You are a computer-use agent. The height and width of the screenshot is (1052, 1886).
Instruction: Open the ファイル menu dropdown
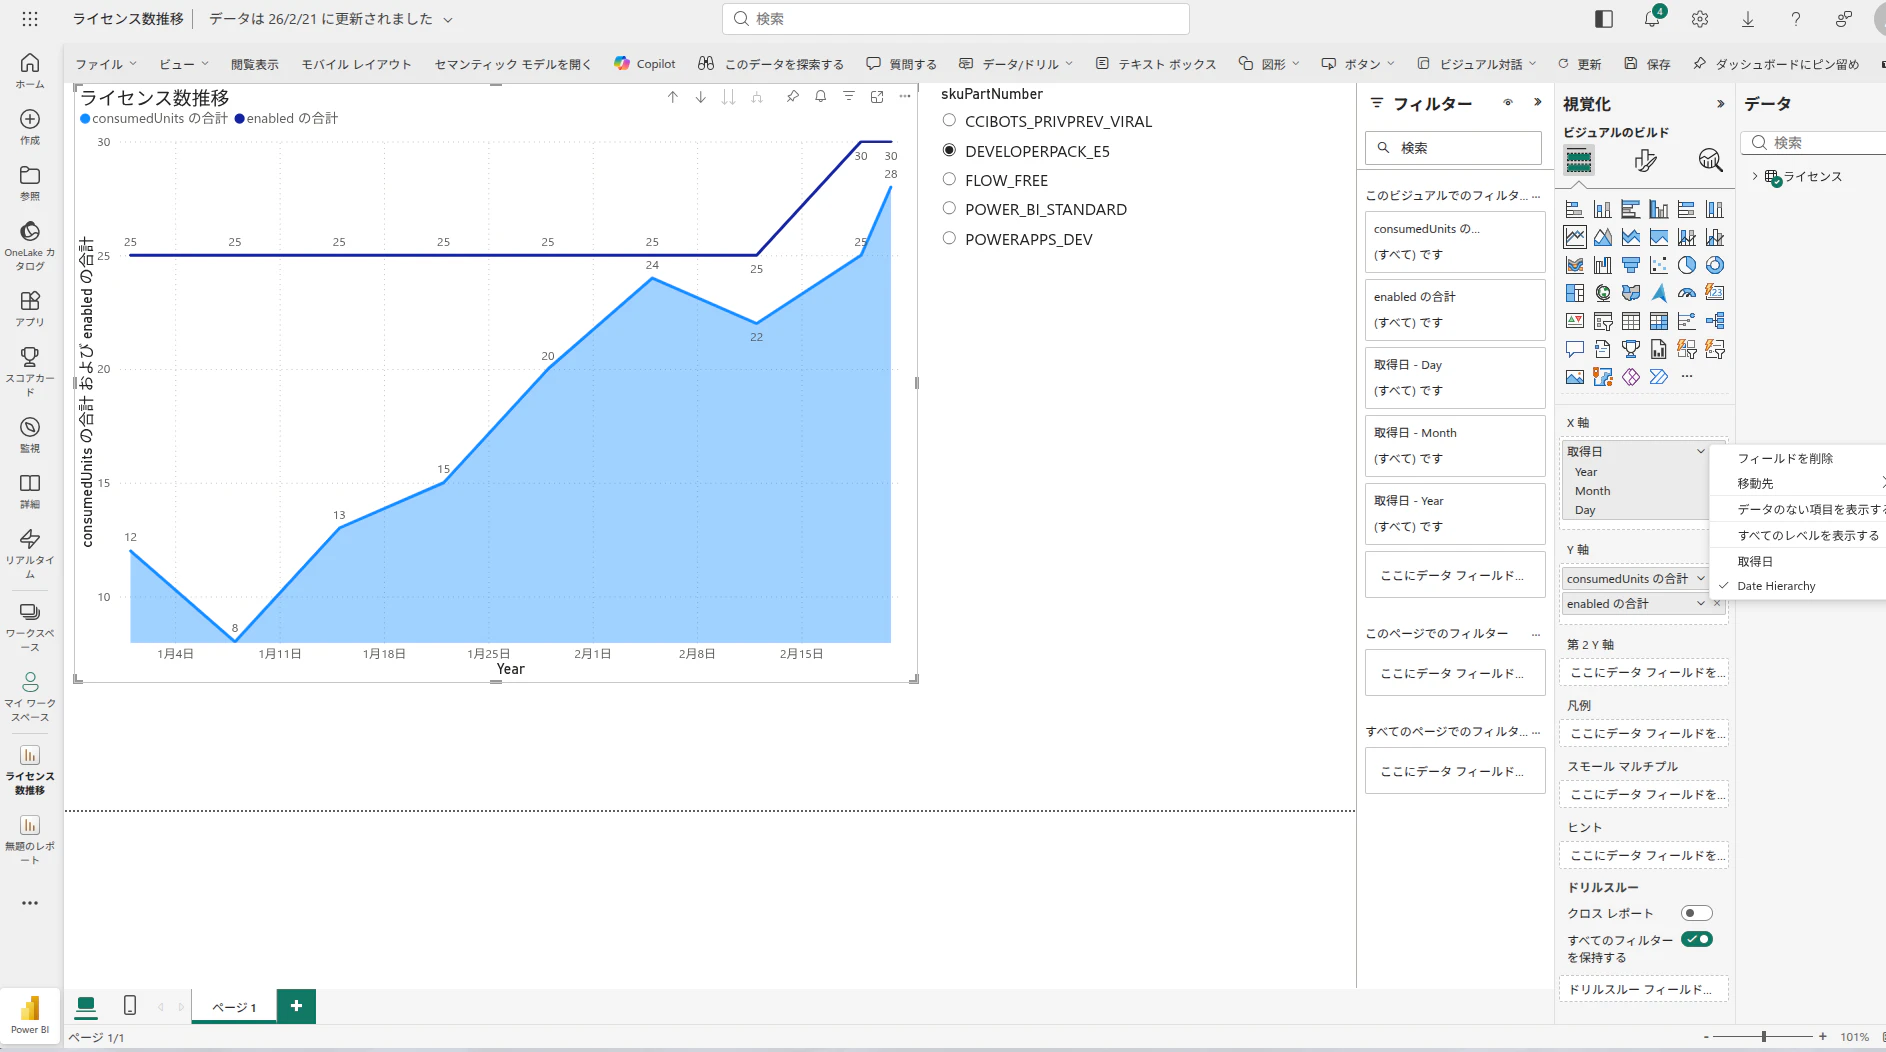point(106,64)
